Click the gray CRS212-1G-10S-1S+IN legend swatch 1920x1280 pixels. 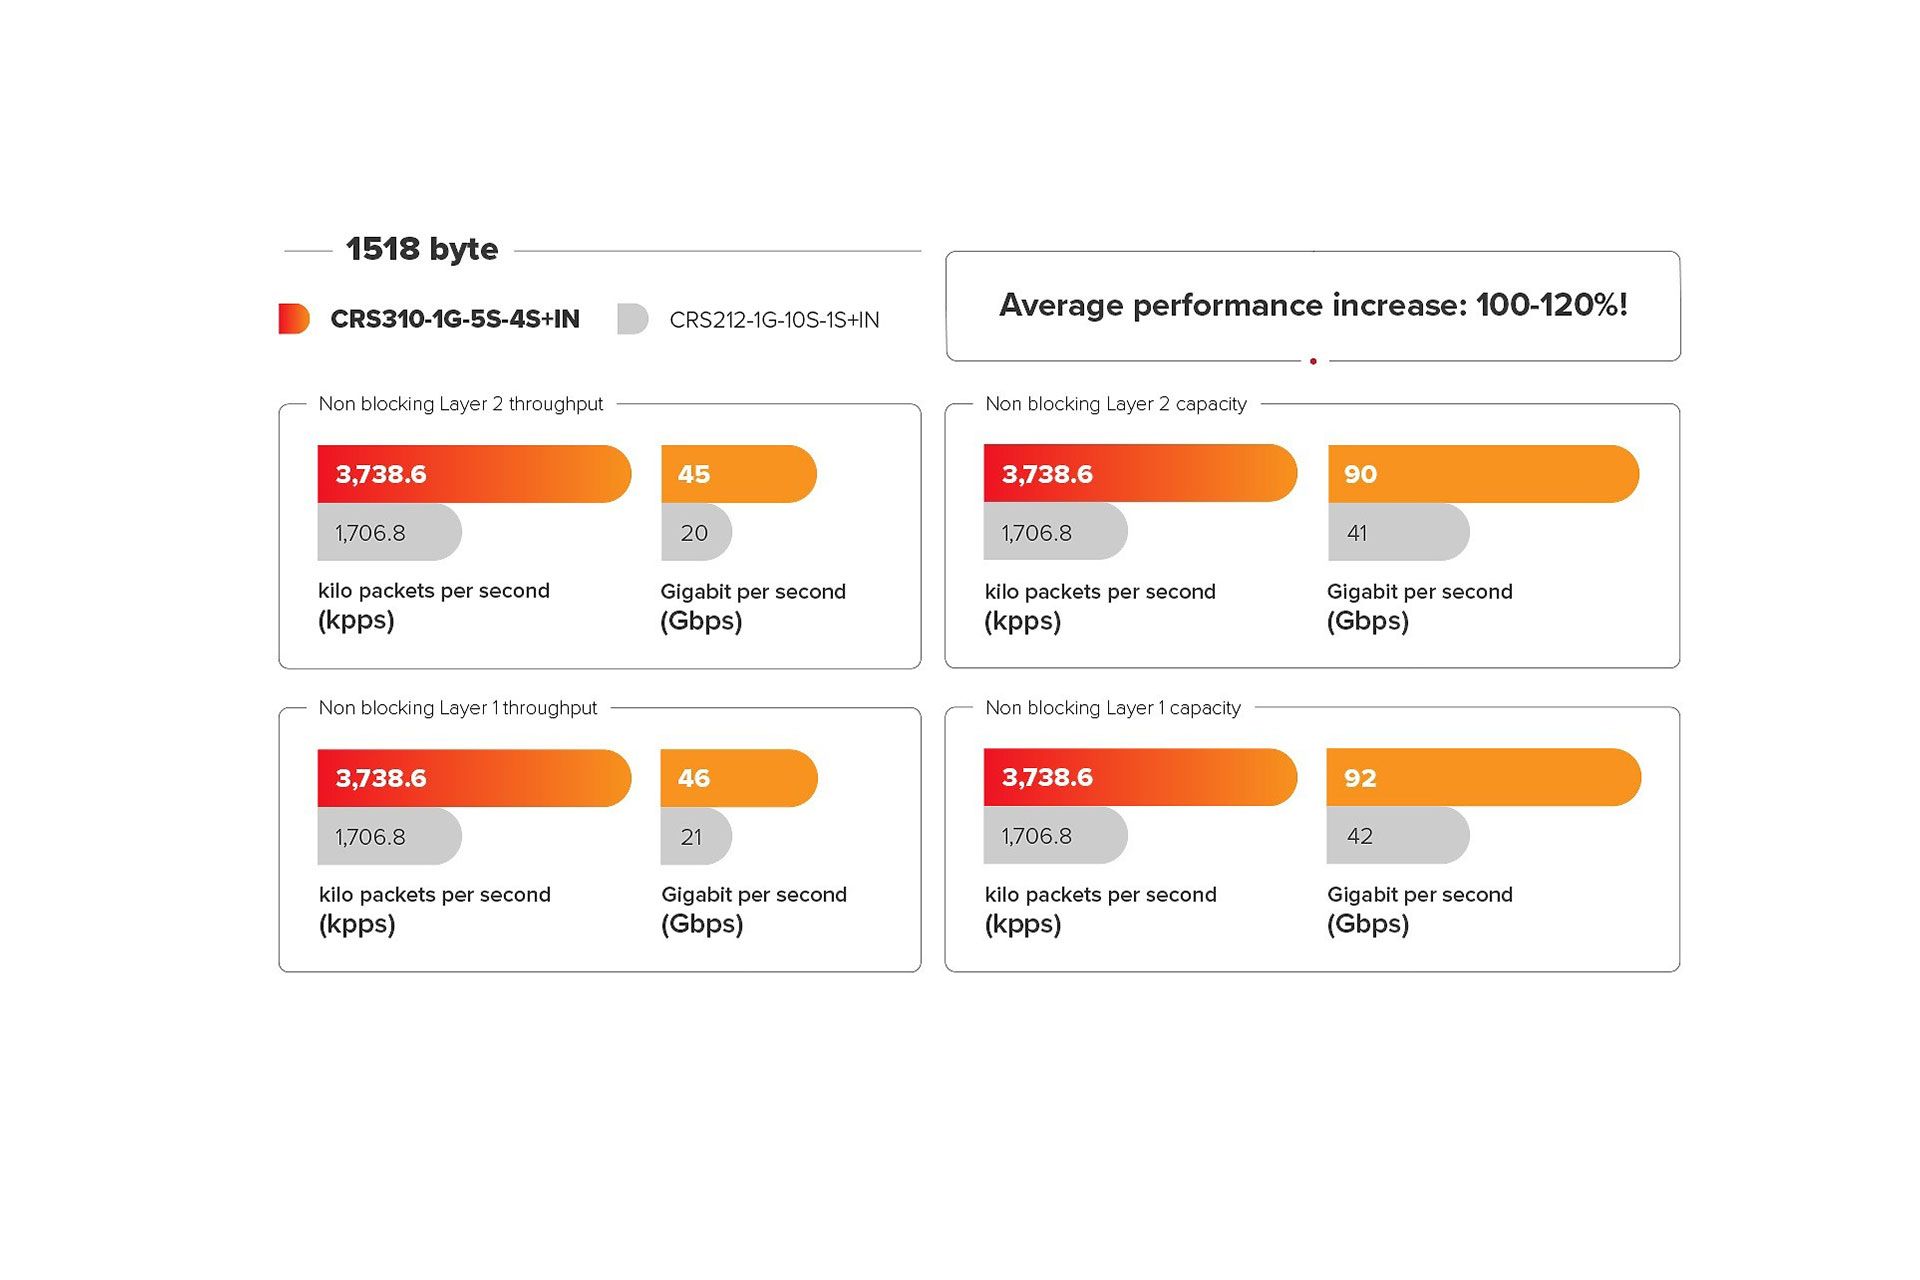click(x=633, y=319)
